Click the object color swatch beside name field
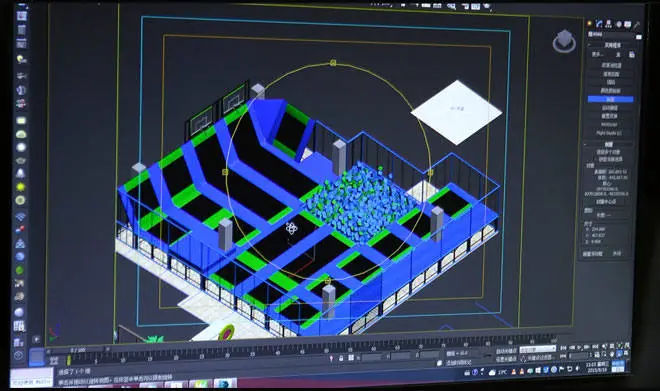 [639, 37]
